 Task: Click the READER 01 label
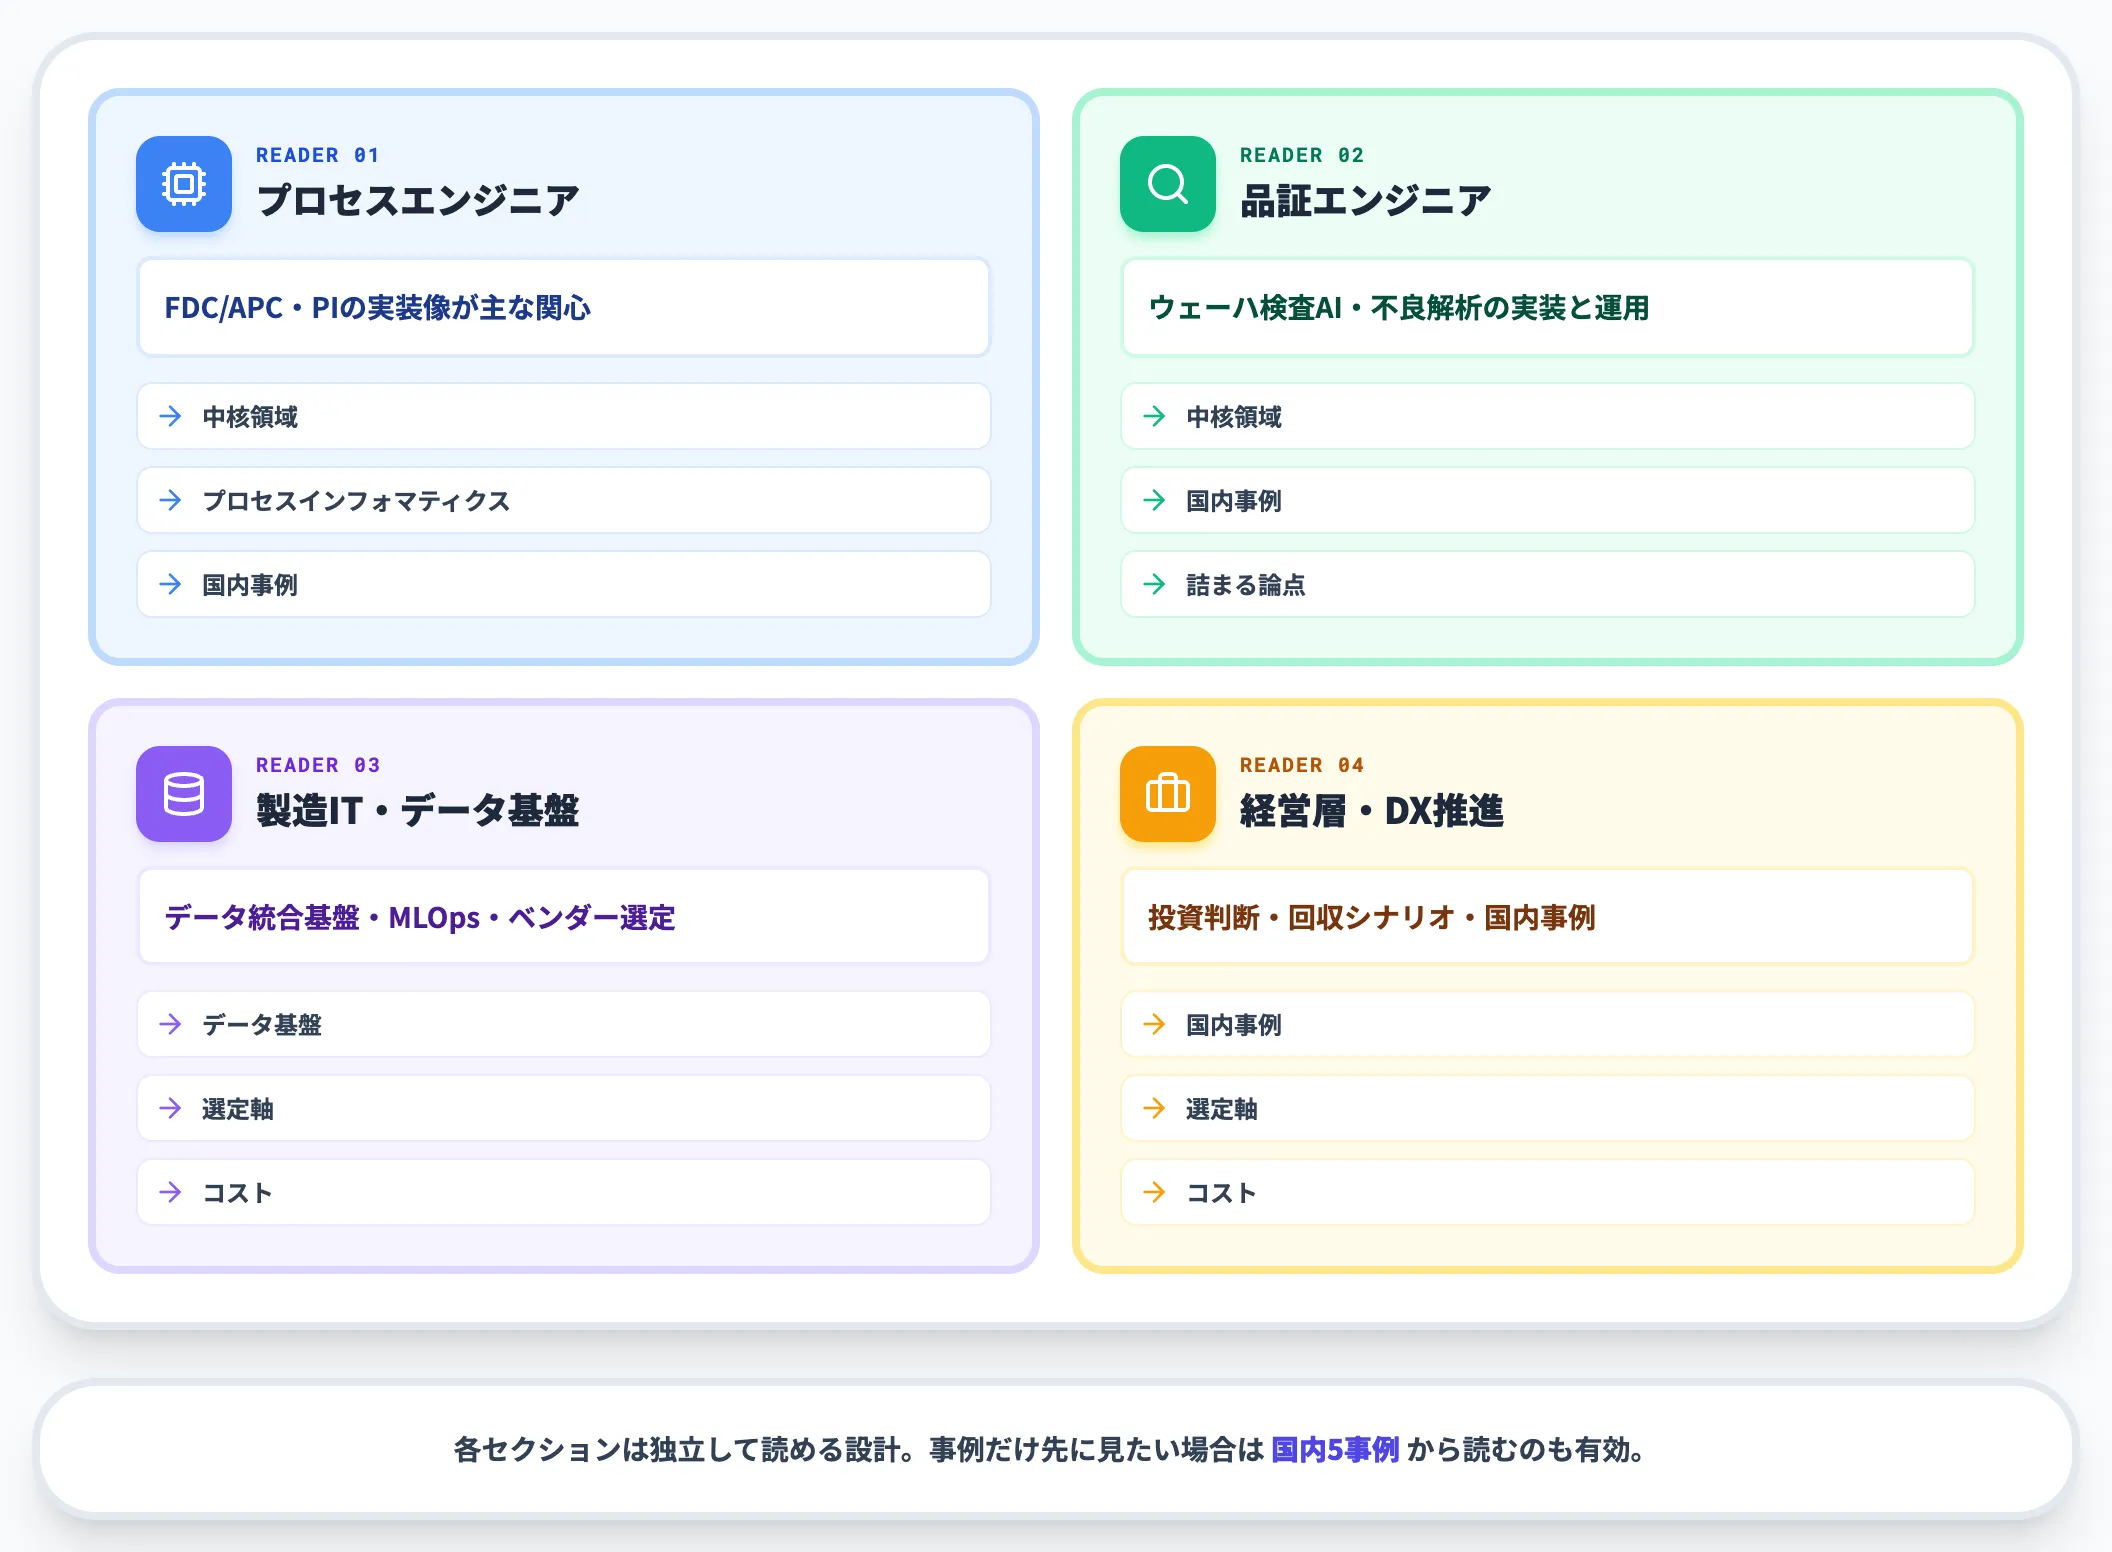click(x=318, y=155)
